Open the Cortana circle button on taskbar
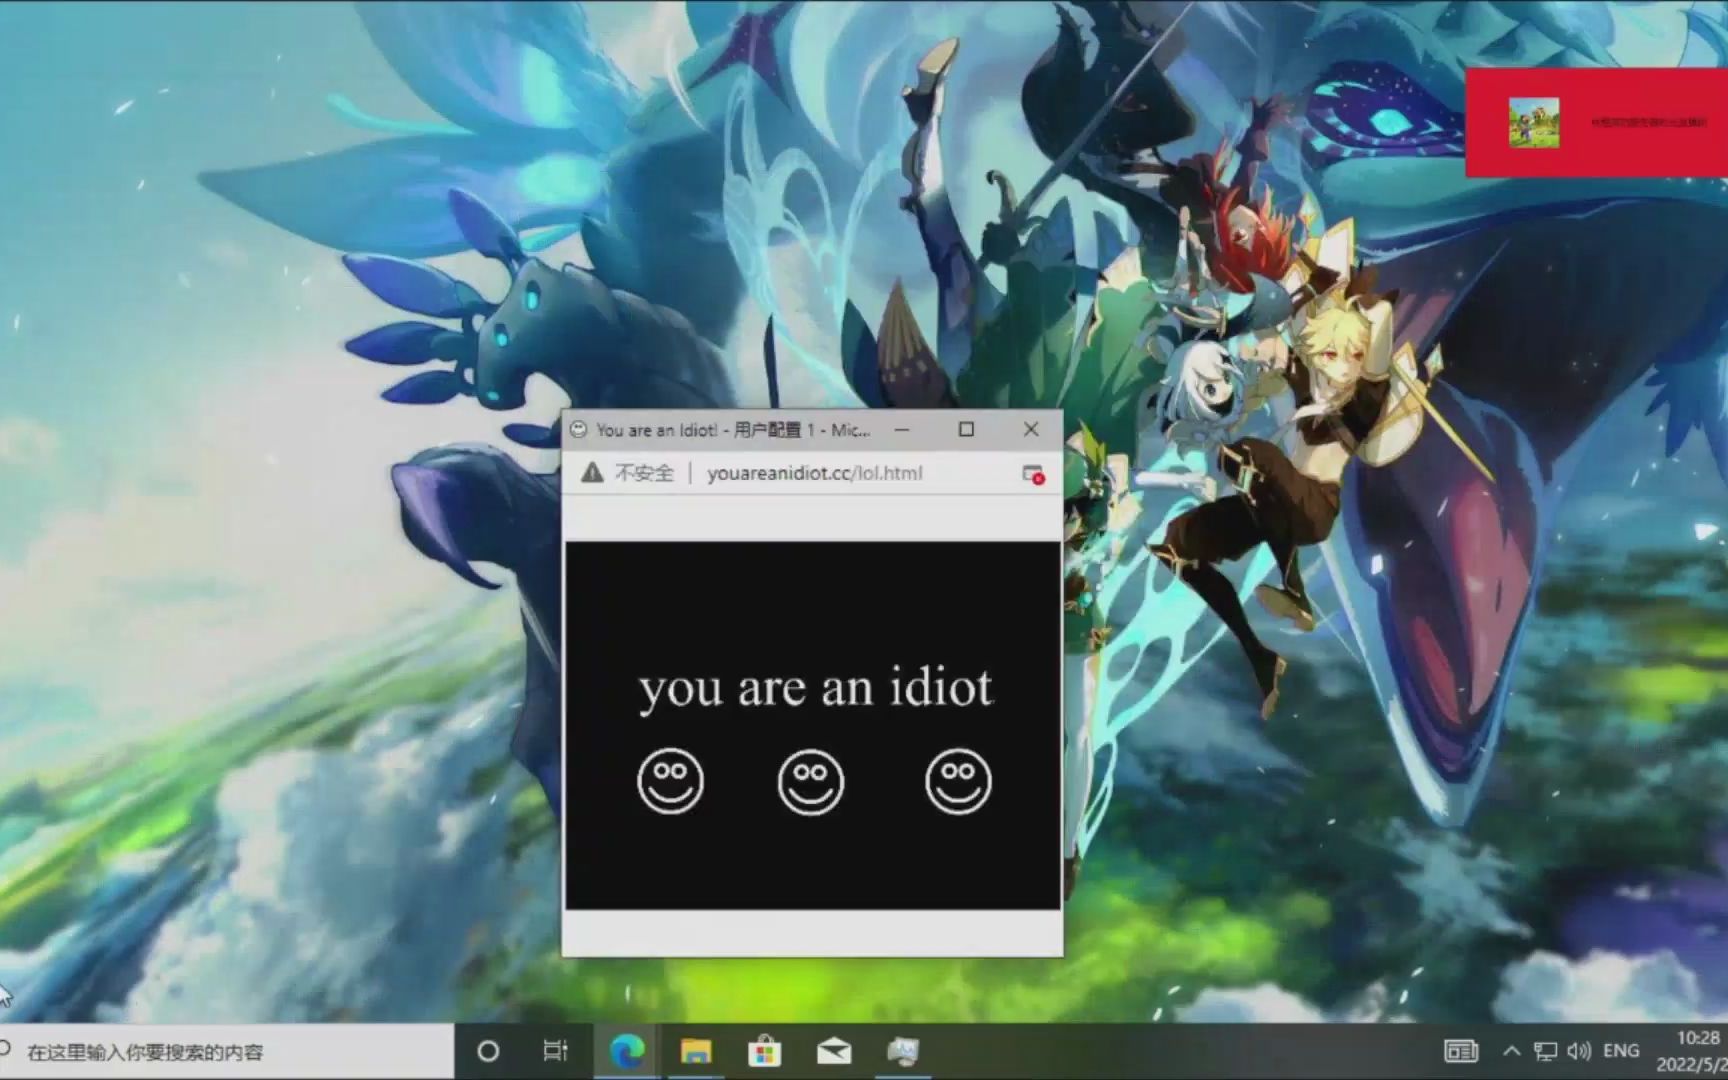Image resolution: width=1728 pixels, height=1080 pixels. [488, 1051]
